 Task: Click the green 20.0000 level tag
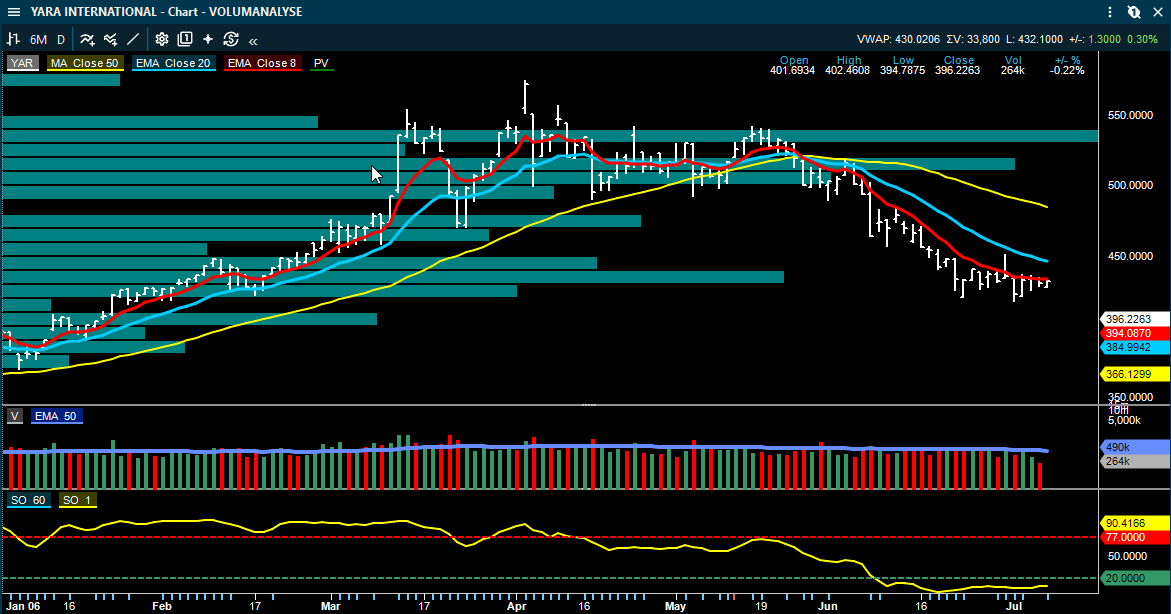[x=1135, y=578]
